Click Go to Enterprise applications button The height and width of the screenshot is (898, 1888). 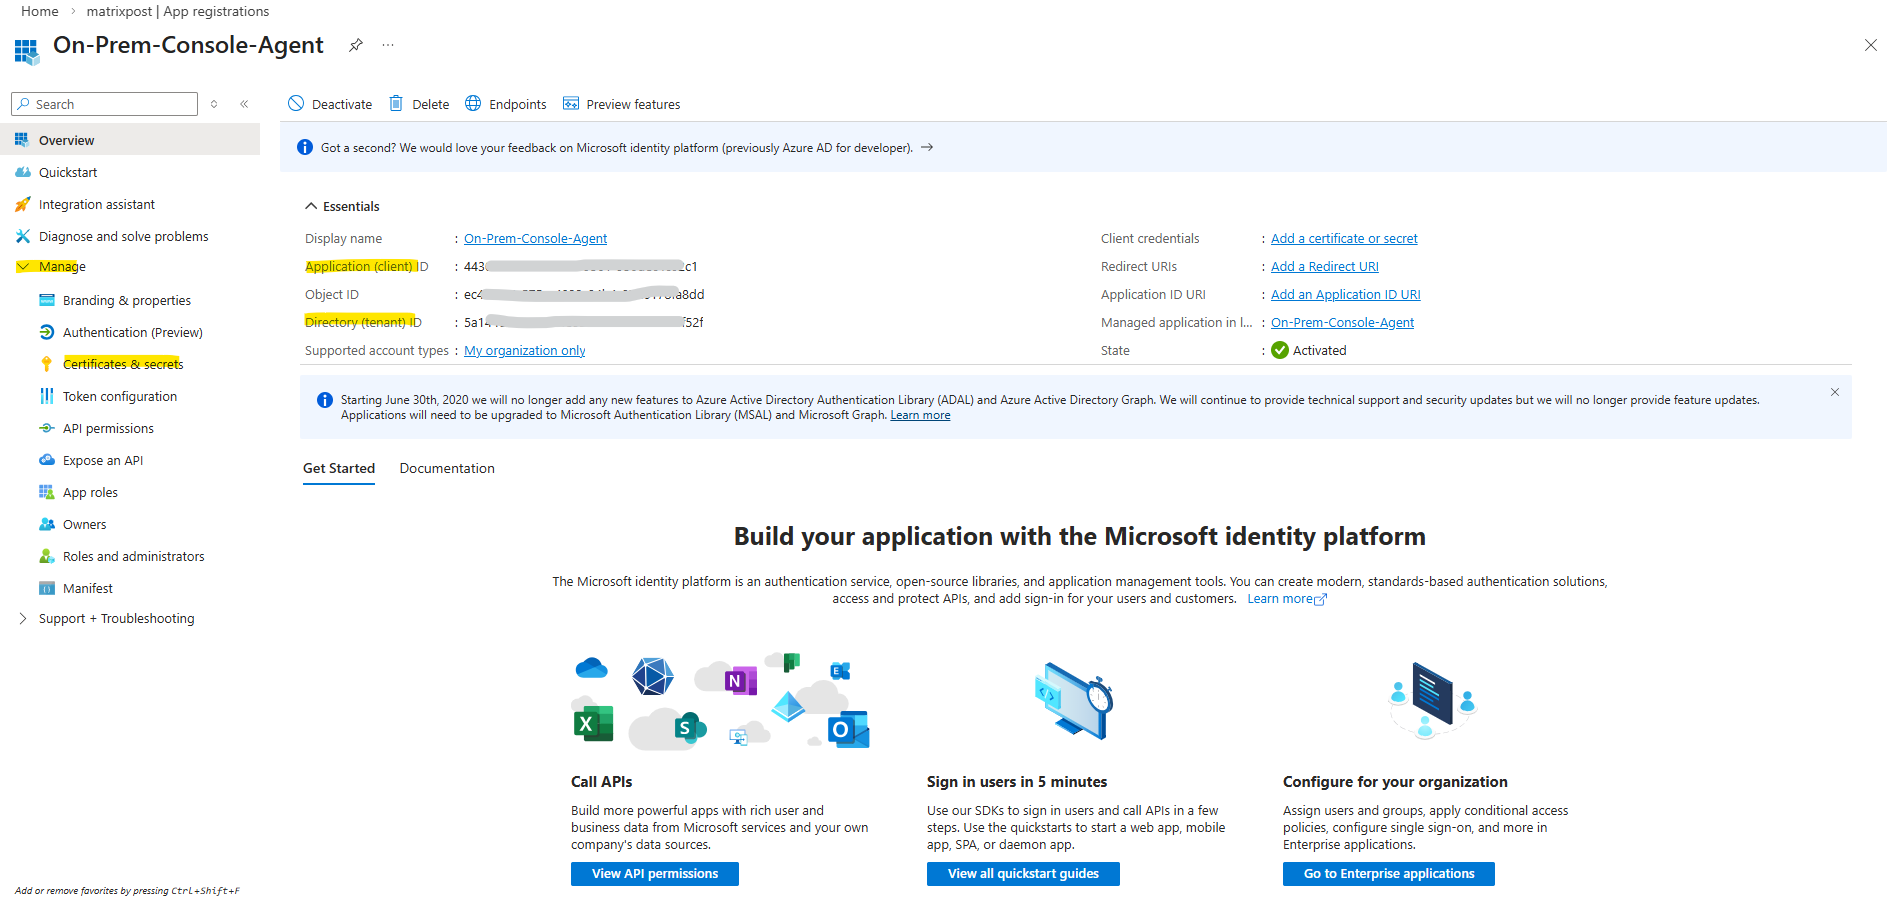click(1388, 874)
